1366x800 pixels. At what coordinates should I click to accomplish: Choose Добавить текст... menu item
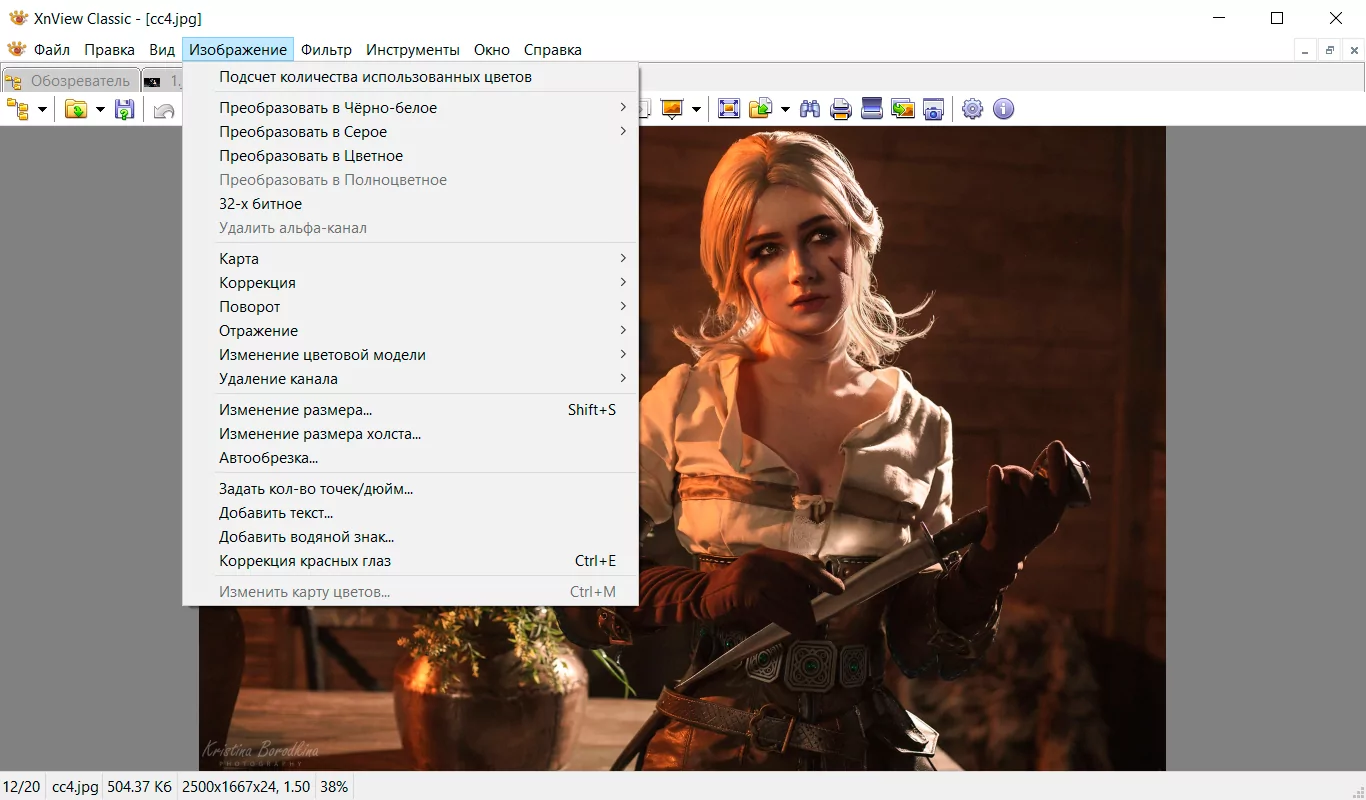click(410, 513)
